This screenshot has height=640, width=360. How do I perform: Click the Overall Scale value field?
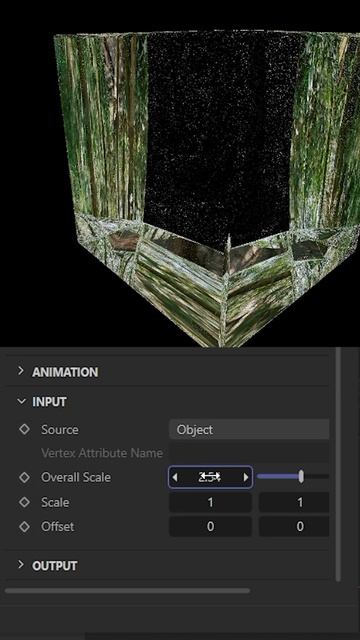[x=210, y=477]
